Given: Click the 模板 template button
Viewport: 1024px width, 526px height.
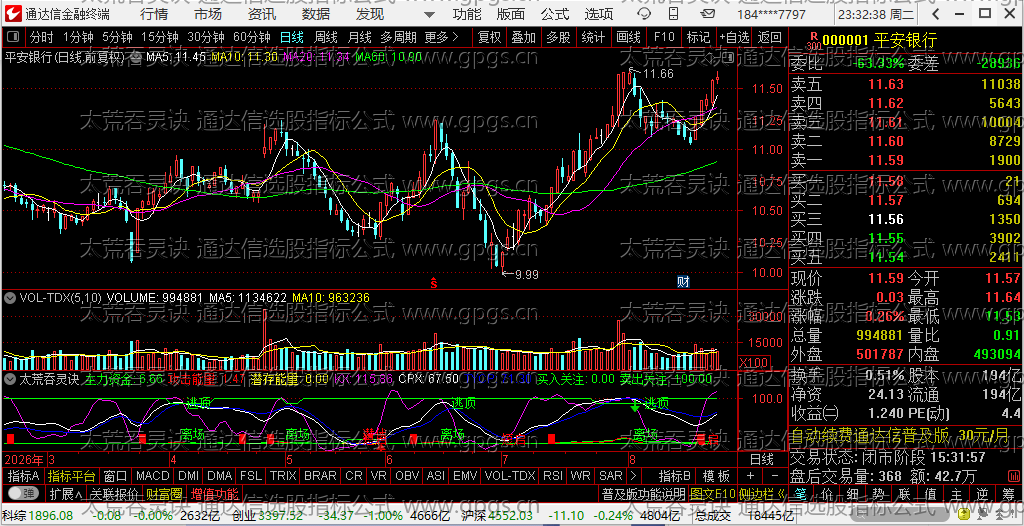Looking at the screenshot, I should [x=716, y=476].
